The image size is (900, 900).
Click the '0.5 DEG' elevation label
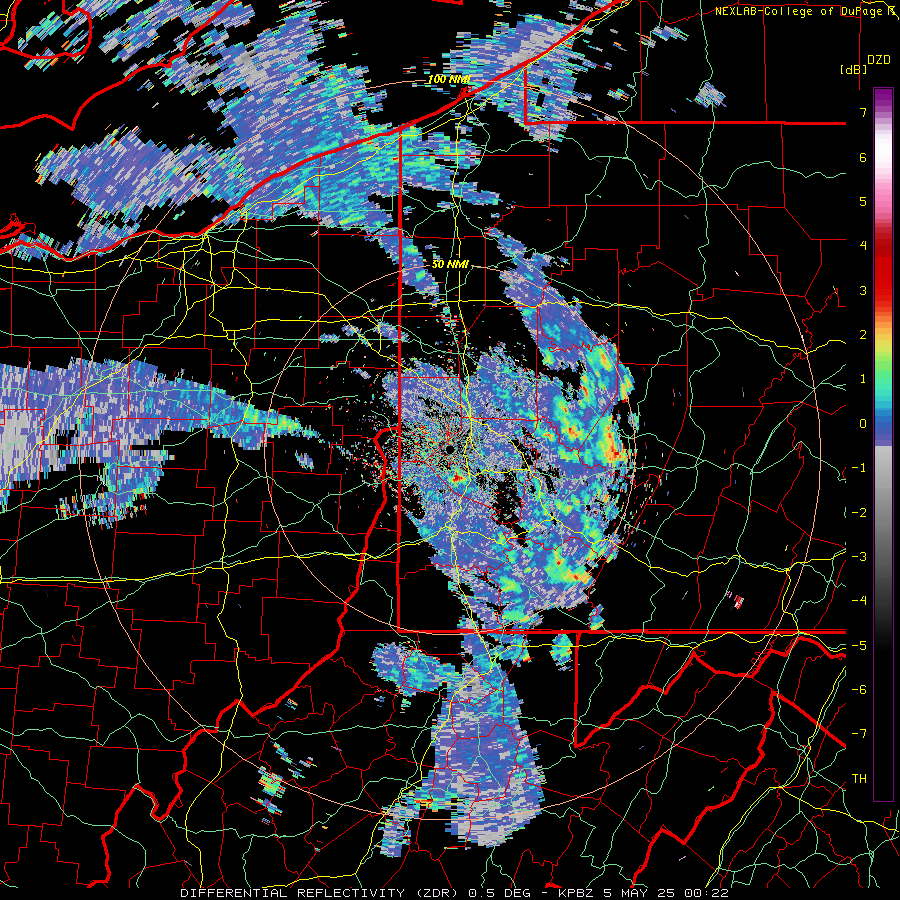(499, 893)
